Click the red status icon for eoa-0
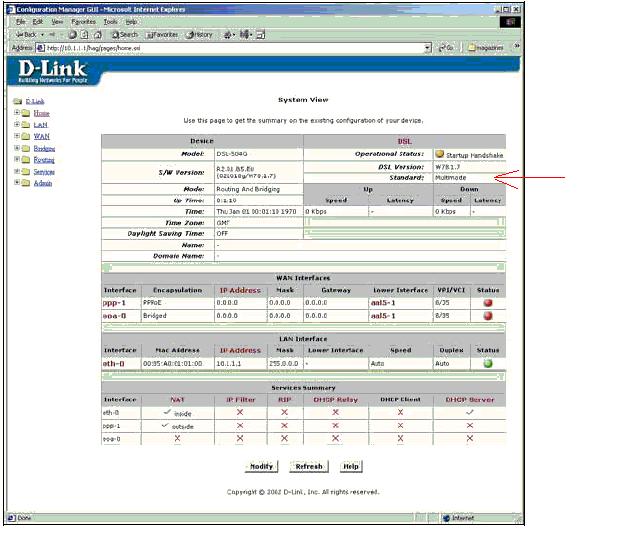The image size is (641, 533). [488, 316]
